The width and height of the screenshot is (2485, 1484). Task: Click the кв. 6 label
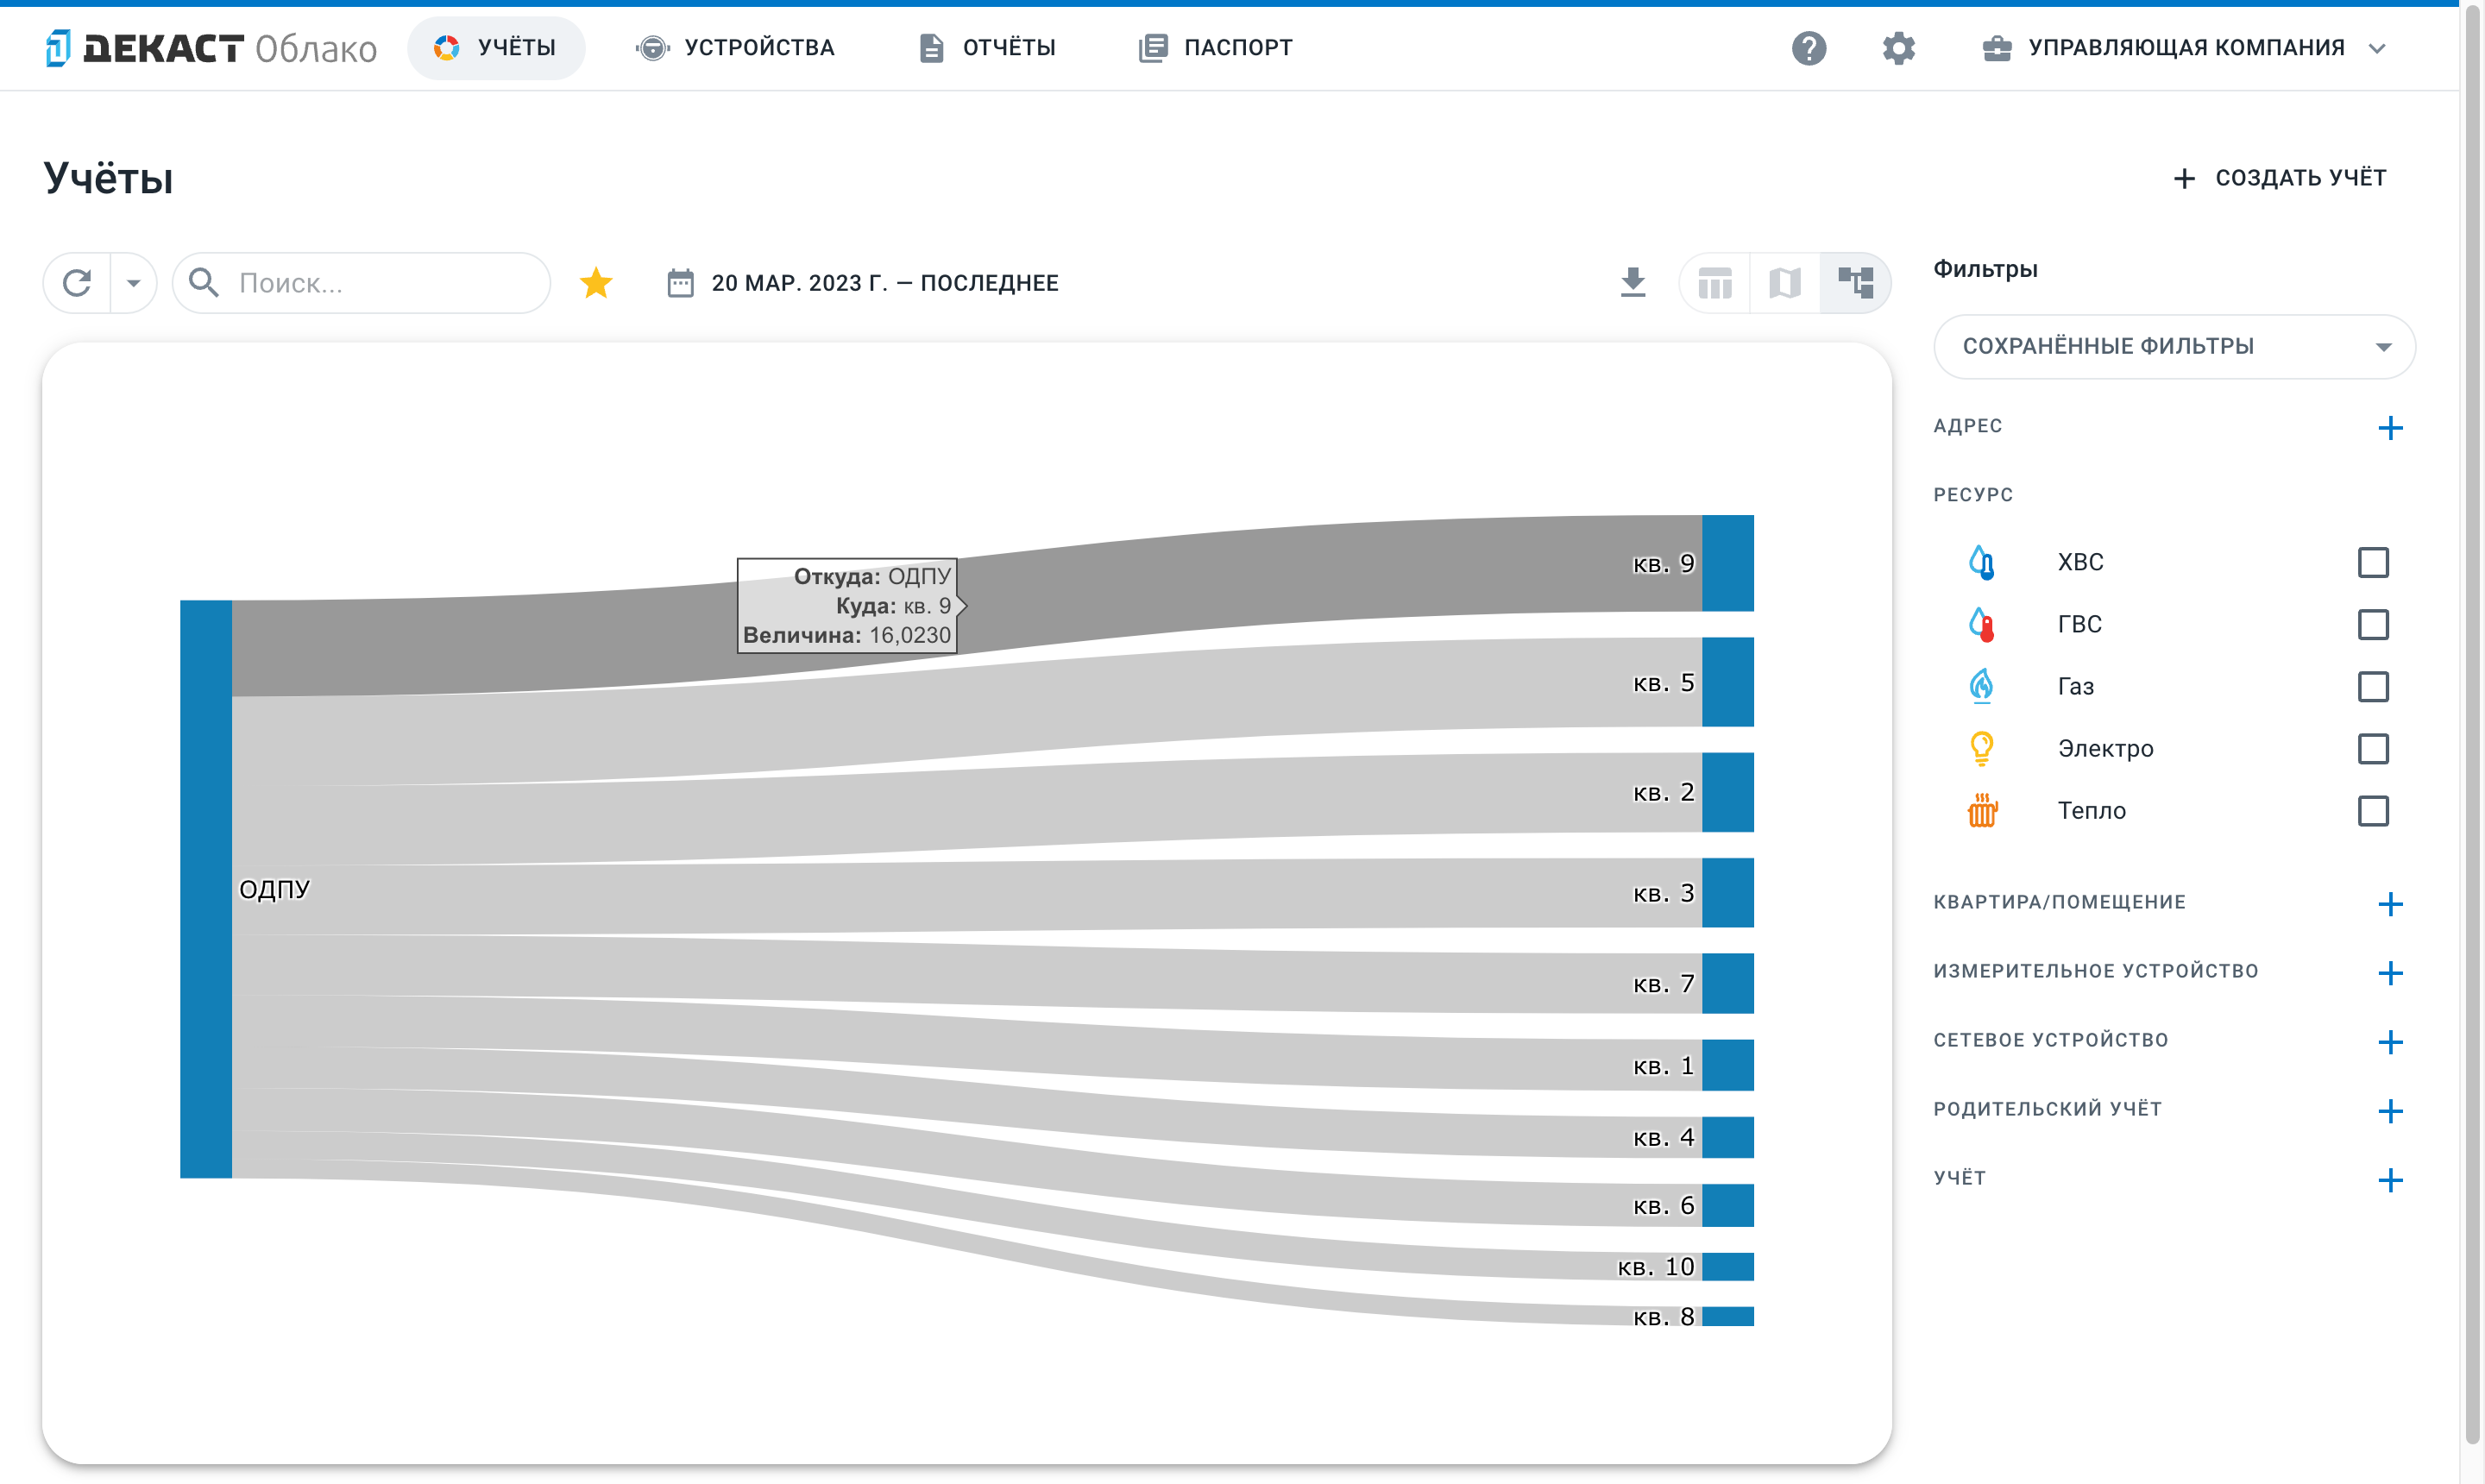[x=1663, y=1205]
